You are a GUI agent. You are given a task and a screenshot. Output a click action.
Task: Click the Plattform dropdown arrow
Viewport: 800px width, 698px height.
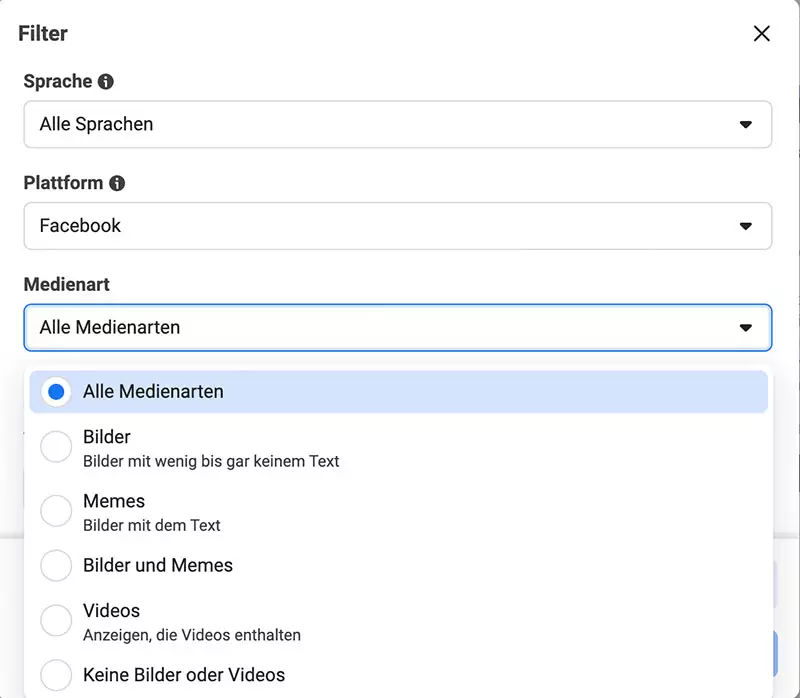pyautogui.click(x=745, y=226)
